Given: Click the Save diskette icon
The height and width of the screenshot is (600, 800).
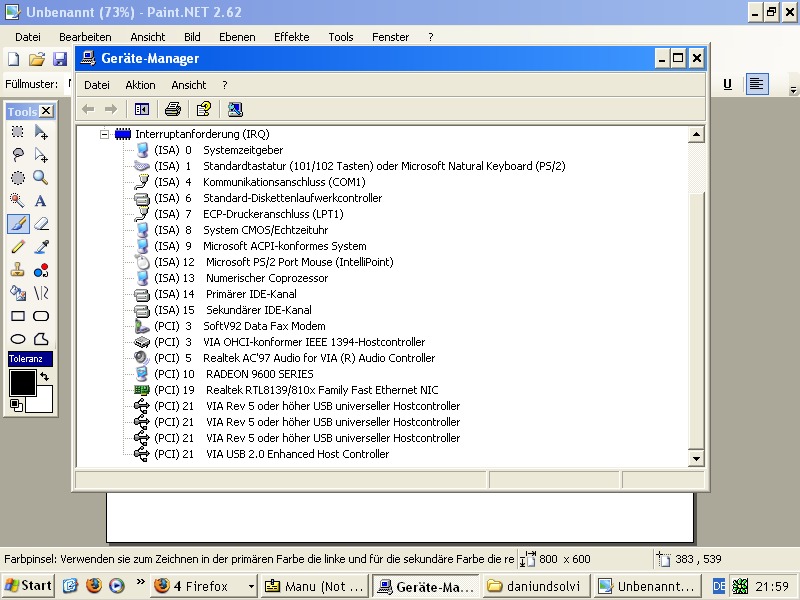Looking at the screenshot, I should click(60, 59).
